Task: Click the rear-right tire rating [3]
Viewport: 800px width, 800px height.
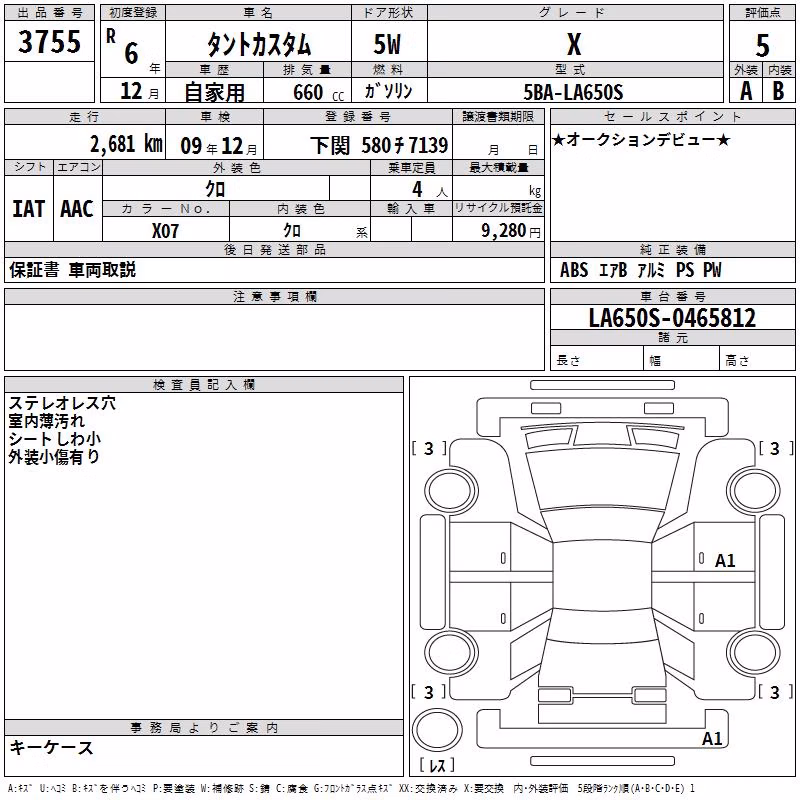Action: pos(776,692)
